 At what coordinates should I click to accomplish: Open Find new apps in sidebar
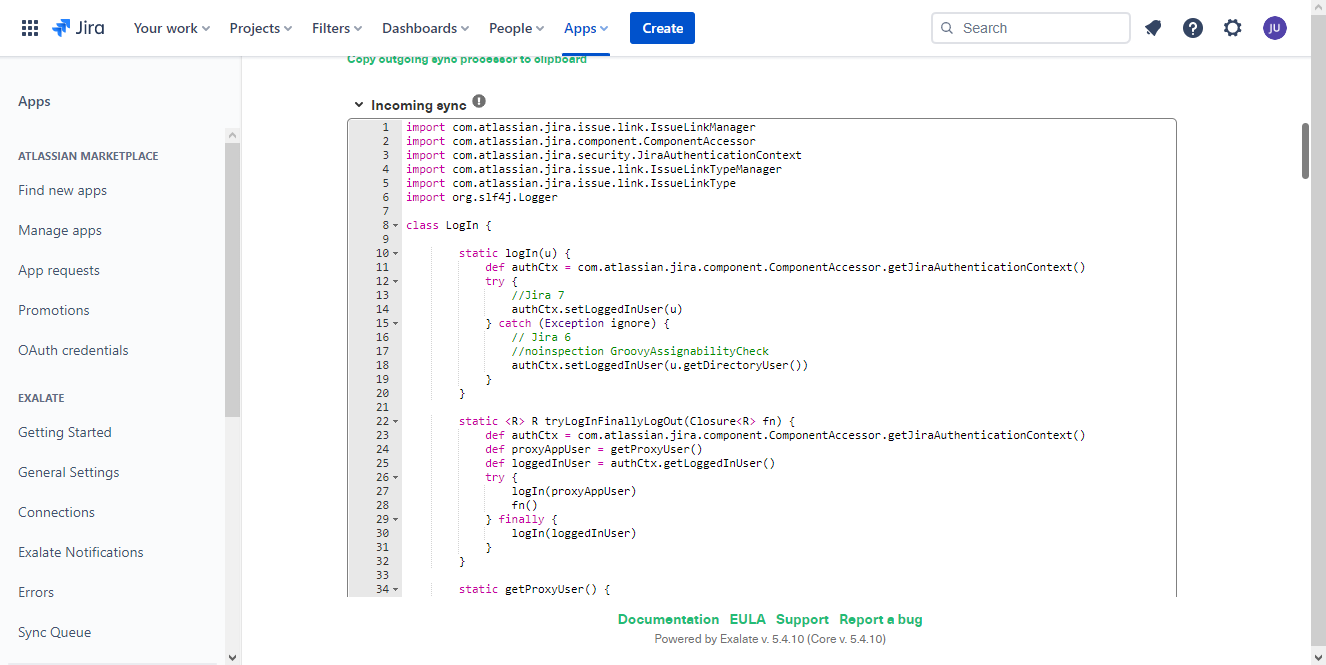point(62,190)
